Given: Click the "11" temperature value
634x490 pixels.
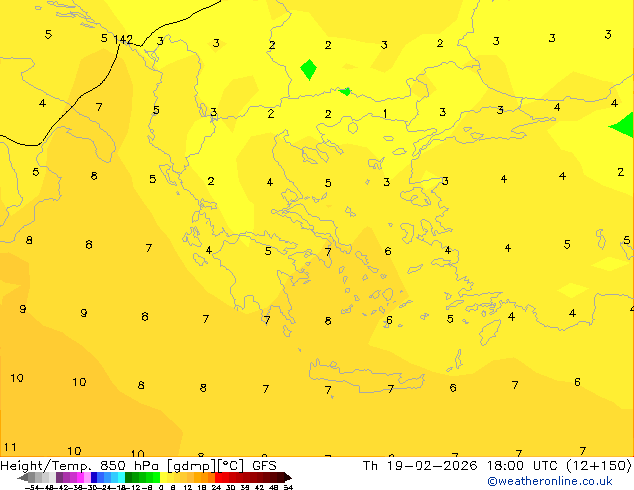Looking at the screenshot, I should click(10, 447).
